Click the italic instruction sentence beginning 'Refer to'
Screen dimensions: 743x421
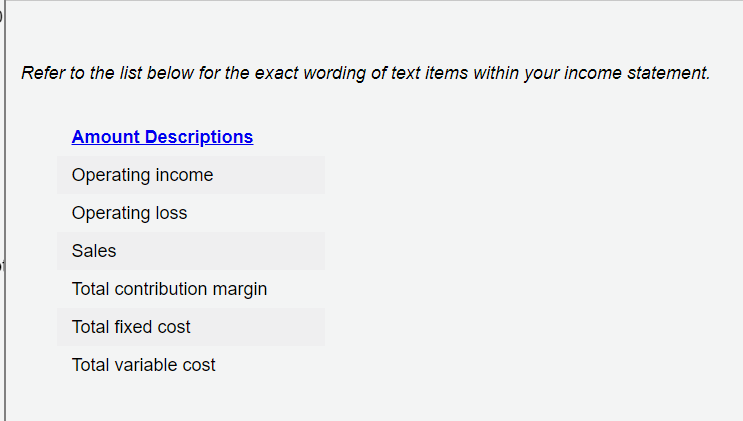pyautogui.click(x=365, y=73)
